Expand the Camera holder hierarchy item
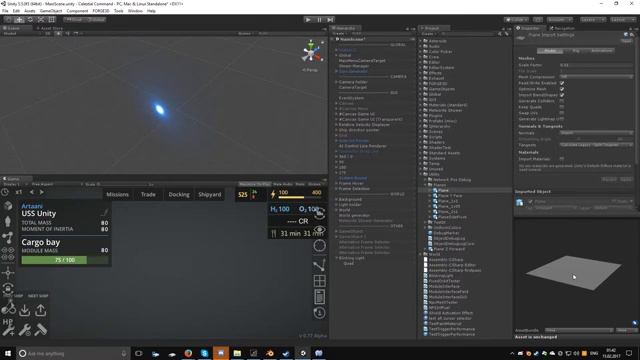Screen dimensions: 640x360 (336, 82)
